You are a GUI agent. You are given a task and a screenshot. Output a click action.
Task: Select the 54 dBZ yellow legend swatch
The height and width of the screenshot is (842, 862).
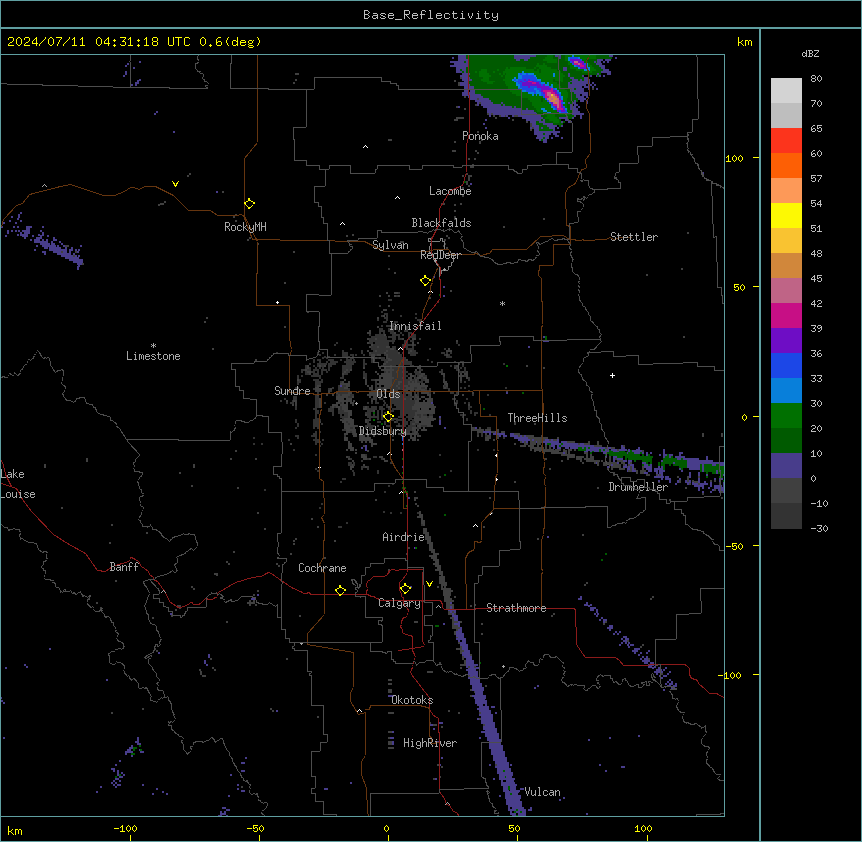[x=786, y=216]
